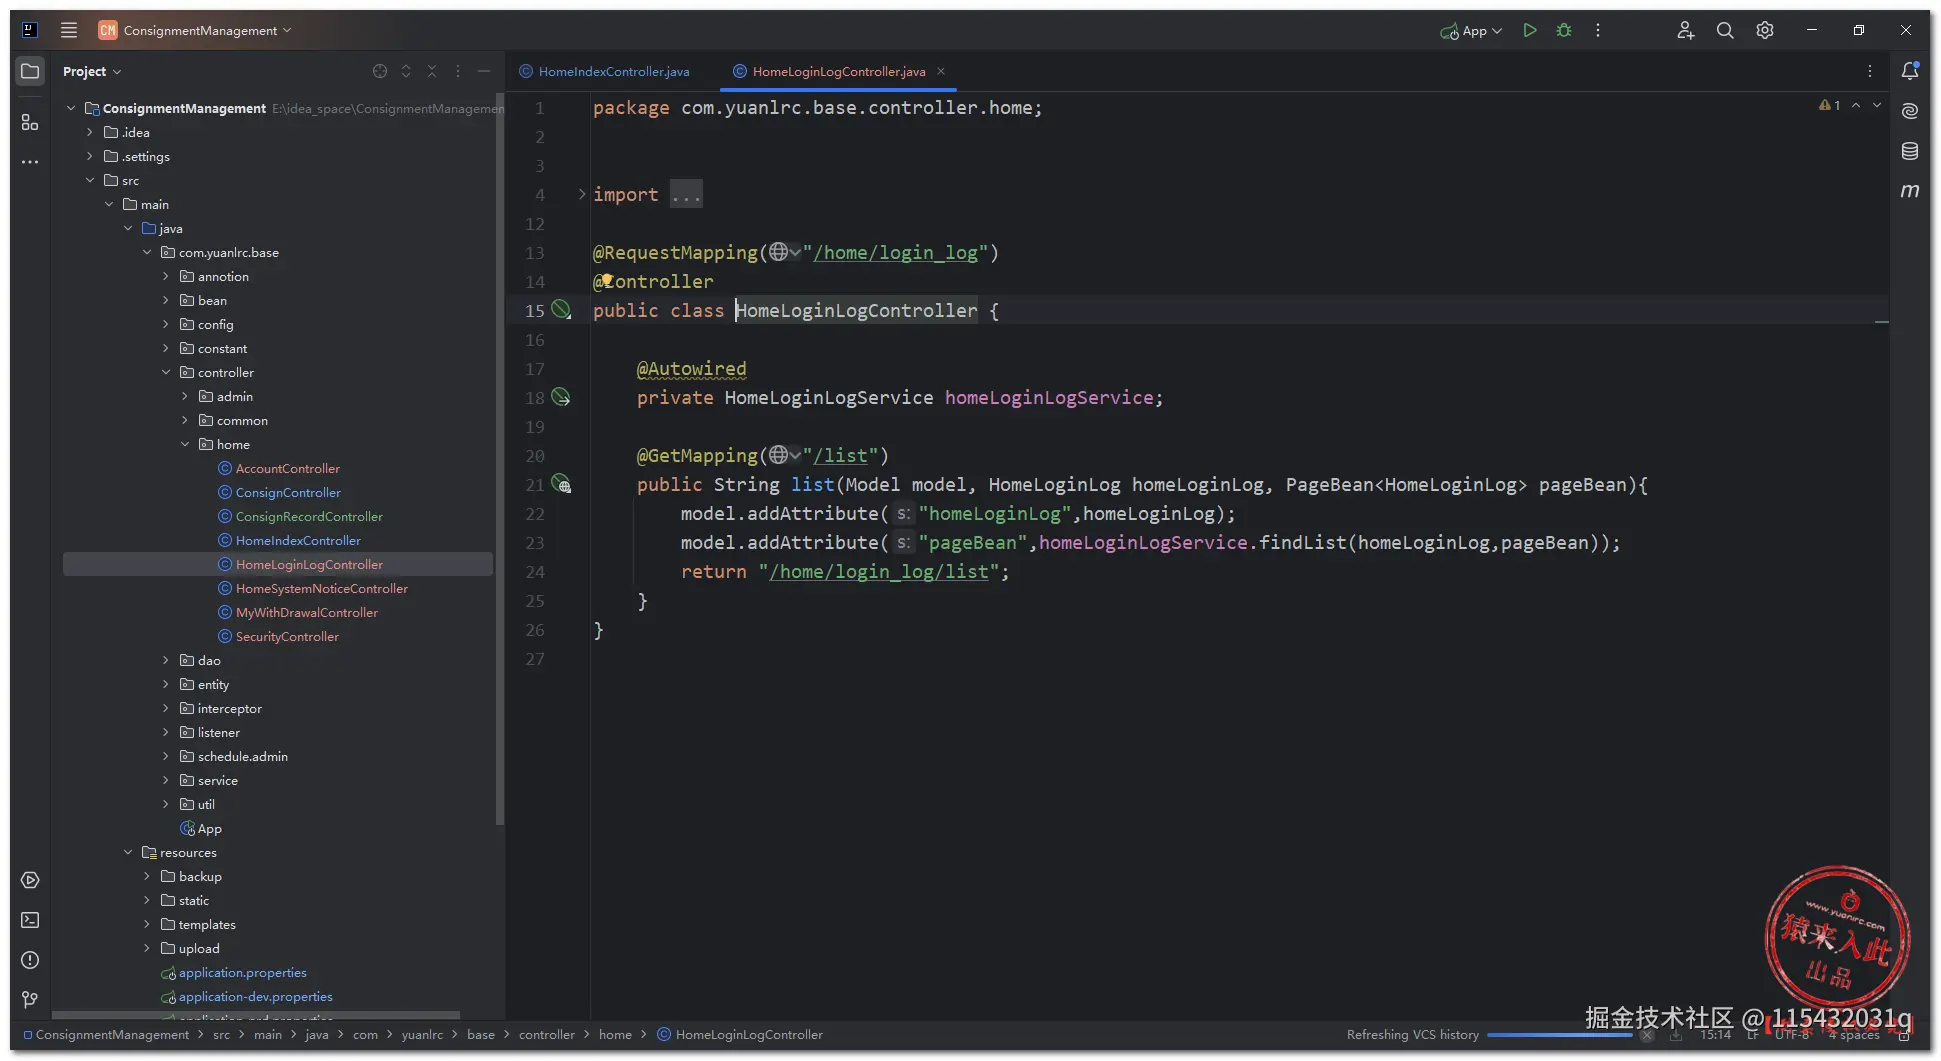Open the Structure tool window
Viewport: 1941px width, 1061px height.
coord(30,122)
